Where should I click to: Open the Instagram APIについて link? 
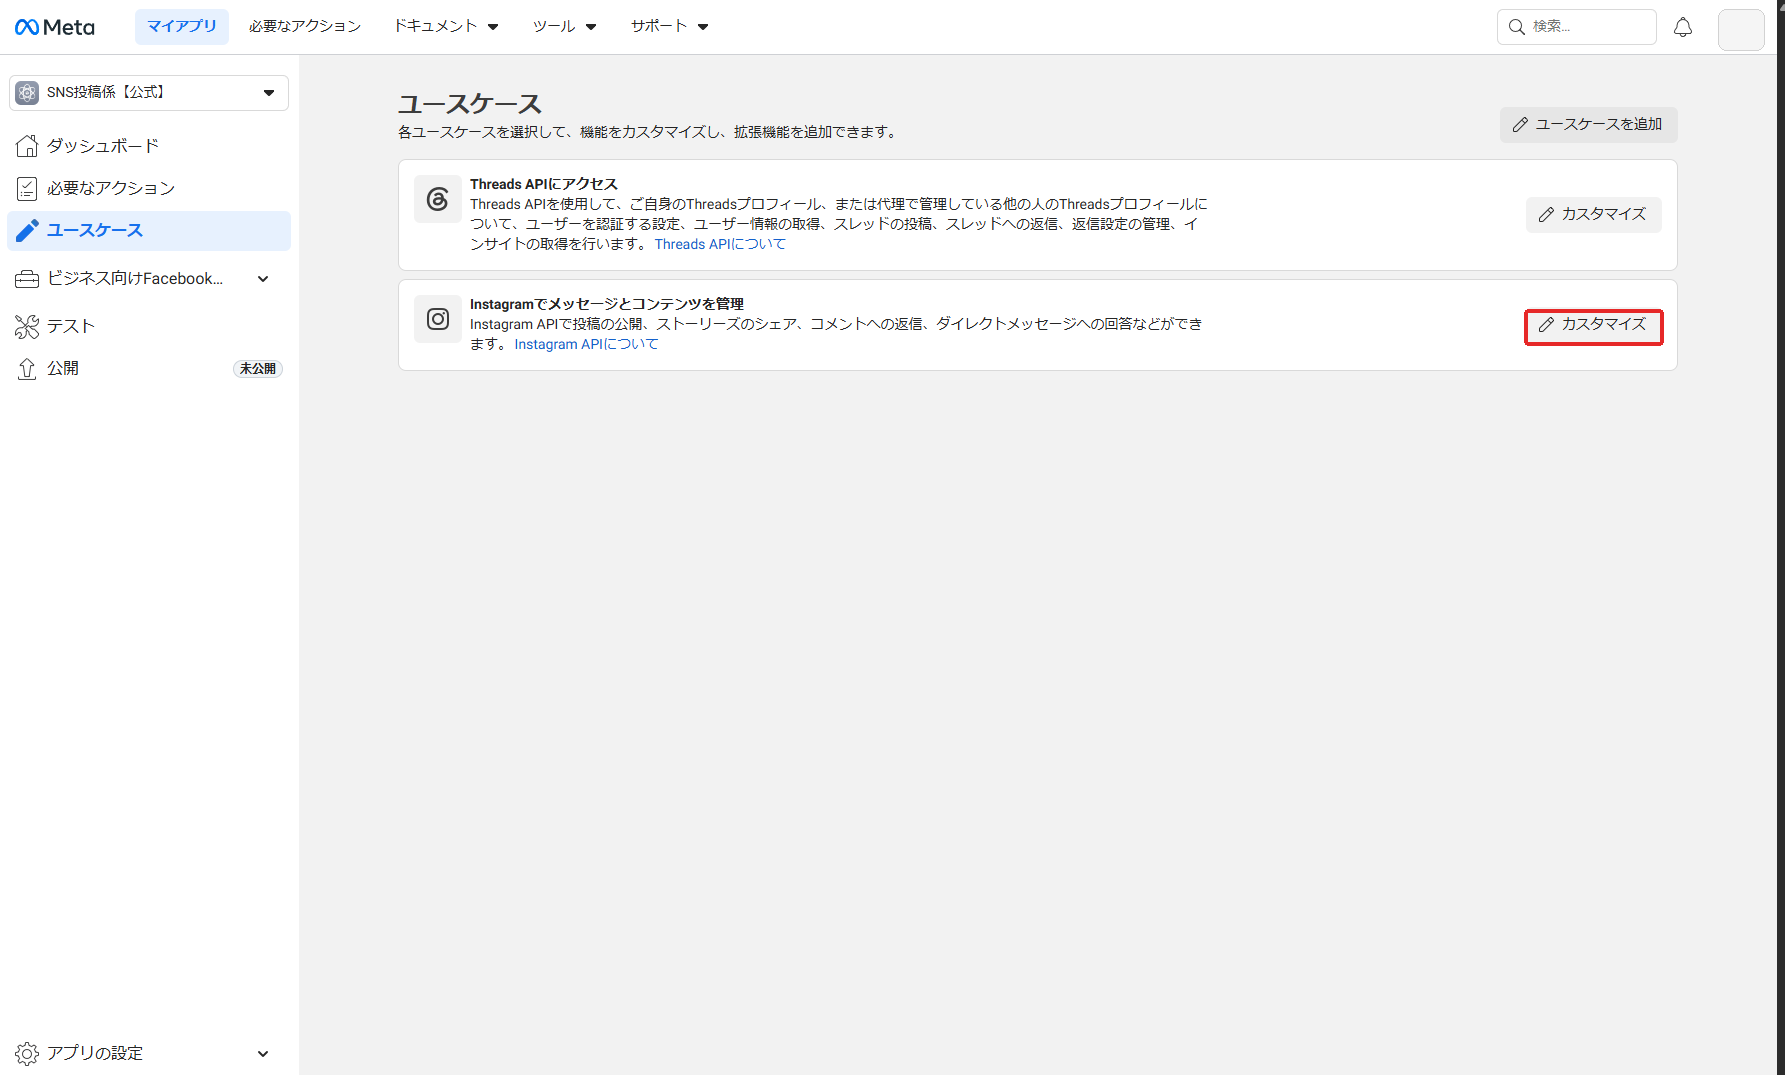(x=586, y=344)
